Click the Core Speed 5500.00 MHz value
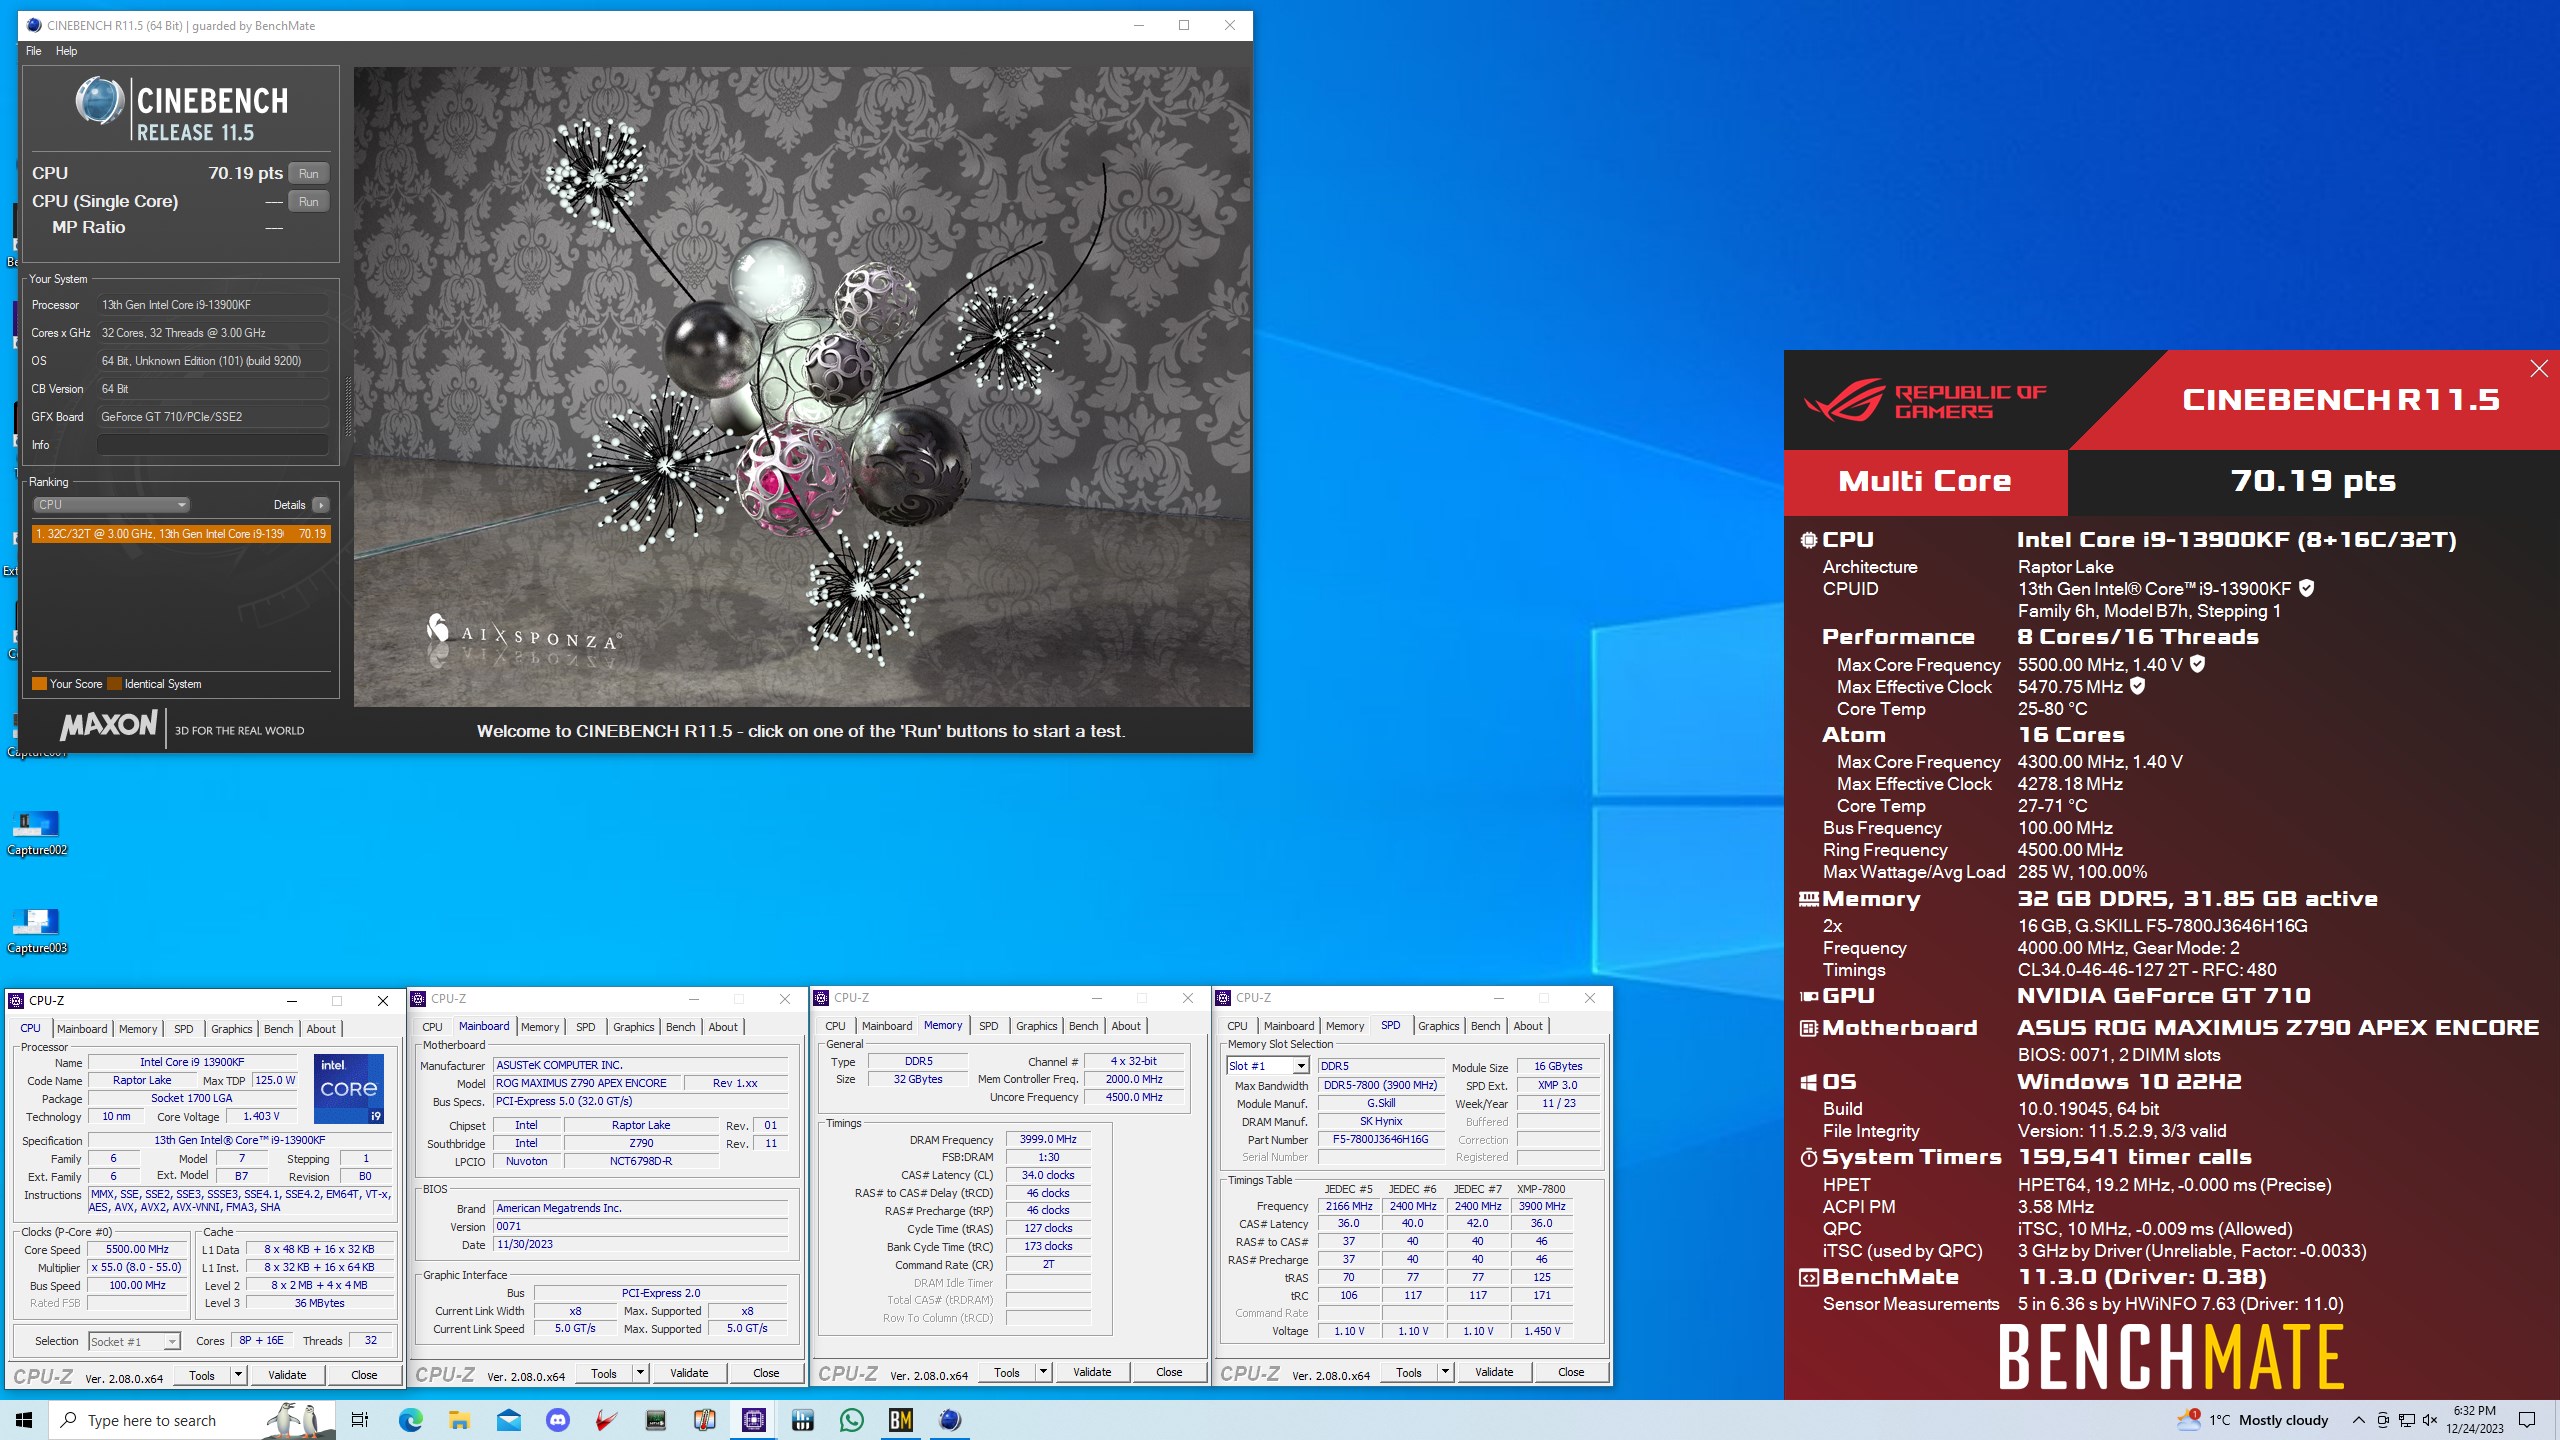 point(138,1250)
